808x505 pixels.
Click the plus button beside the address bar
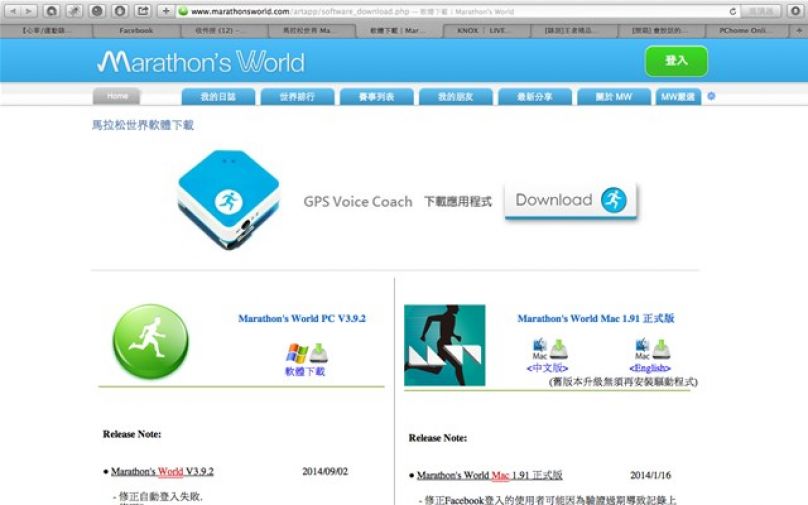point(165,11)
